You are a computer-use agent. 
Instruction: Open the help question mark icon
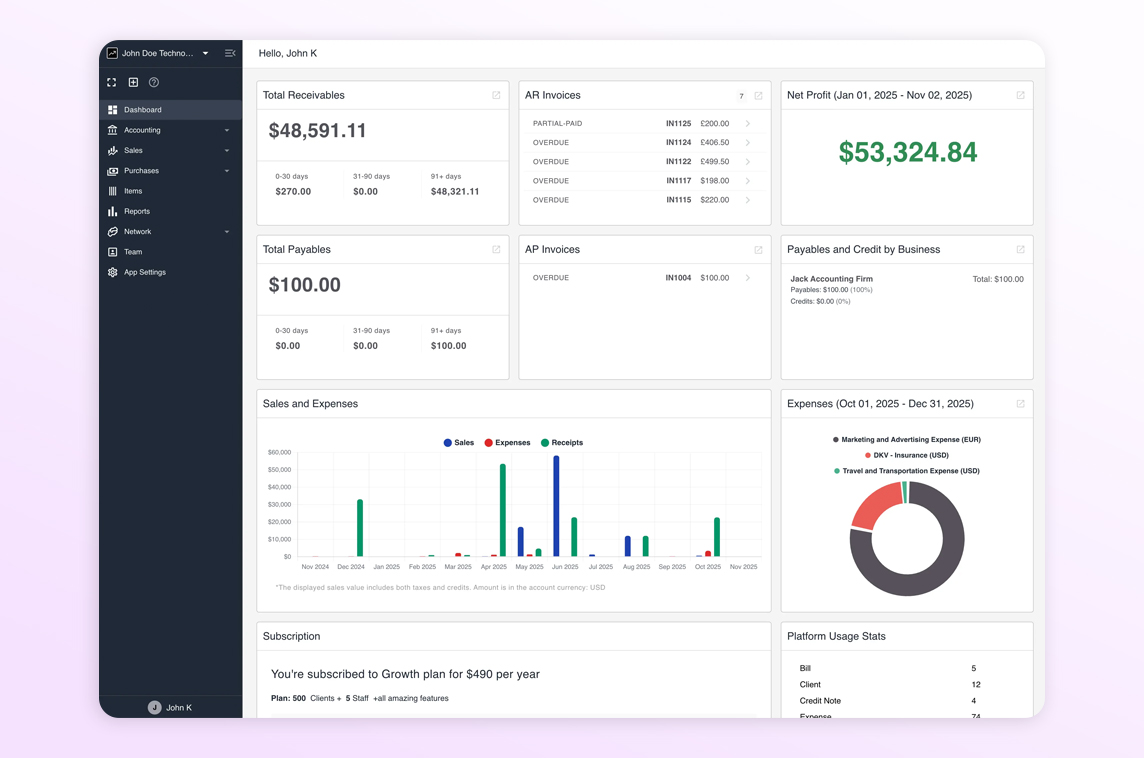154,82
